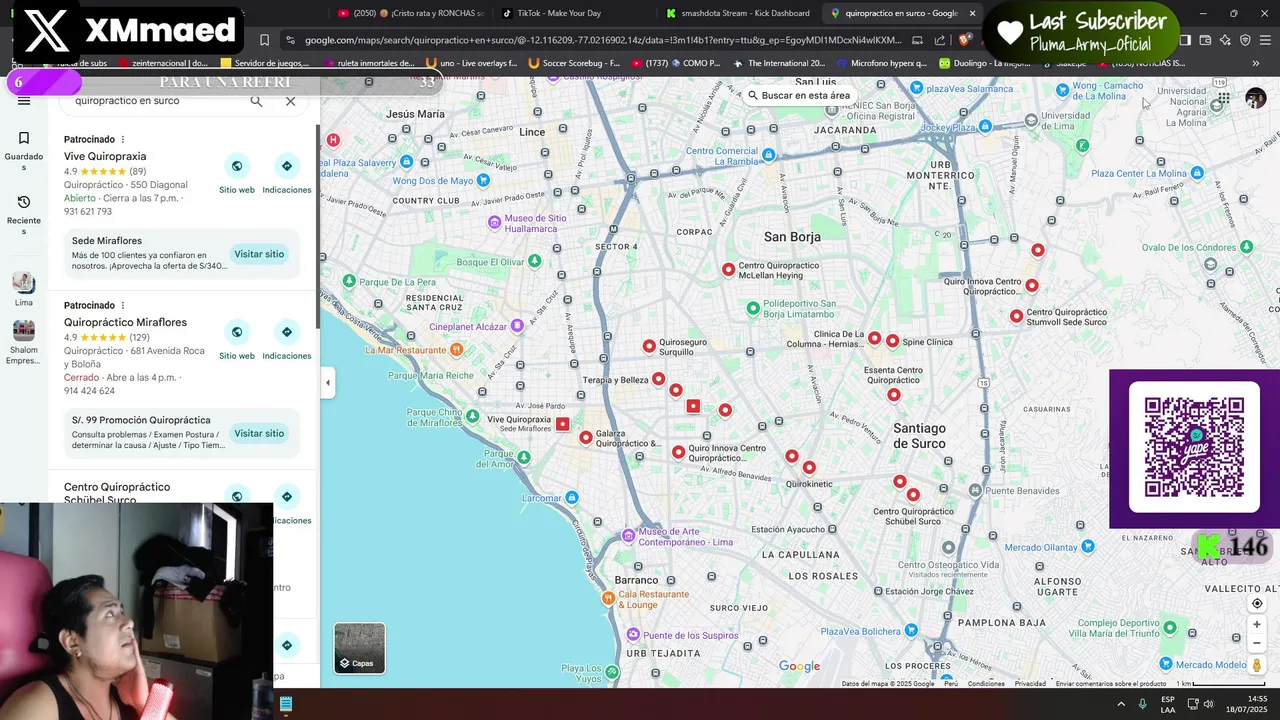Image resolution: width=1280 pixels, height=720 pixels.
Task: Click the Cala Restaurante & Lounge marker
Action: click(608, 598)
